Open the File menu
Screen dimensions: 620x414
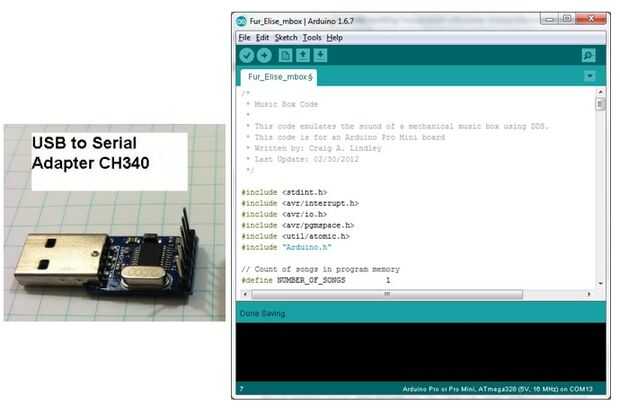click(x=244, y=38)
